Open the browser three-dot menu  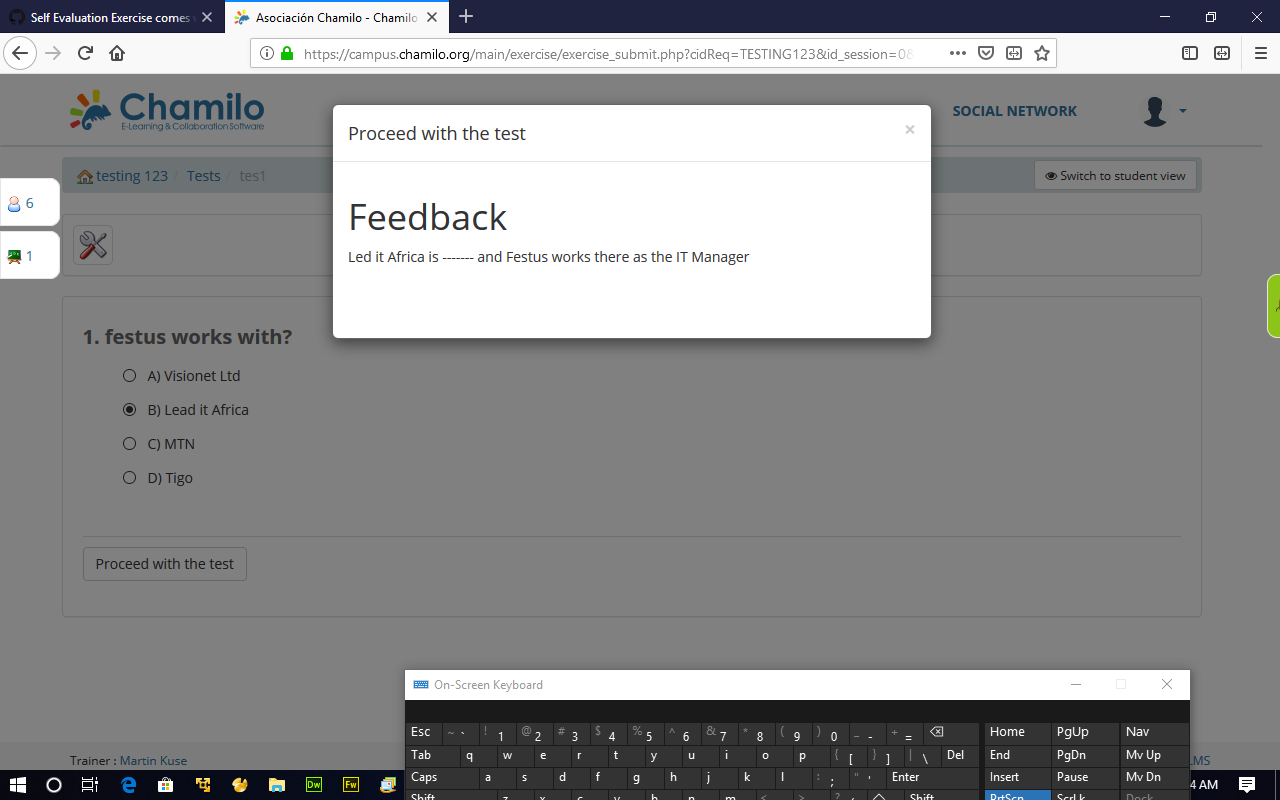(957, 53)
